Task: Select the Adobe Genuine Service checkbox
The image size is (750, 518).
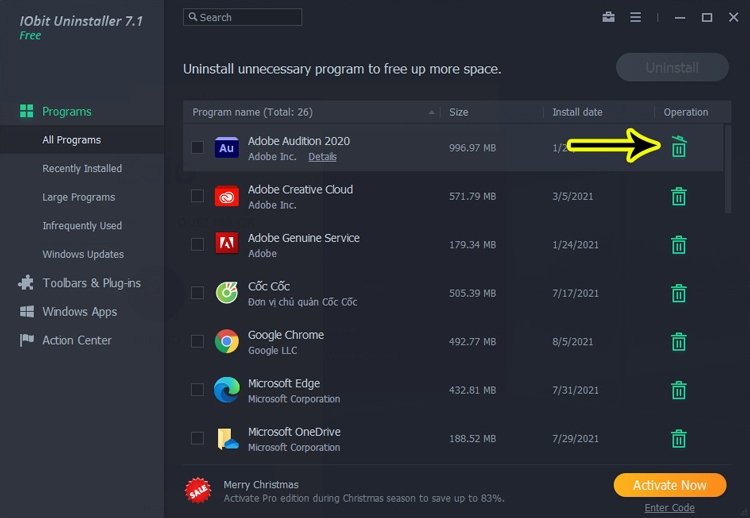Action: click(x=197, y=244)
